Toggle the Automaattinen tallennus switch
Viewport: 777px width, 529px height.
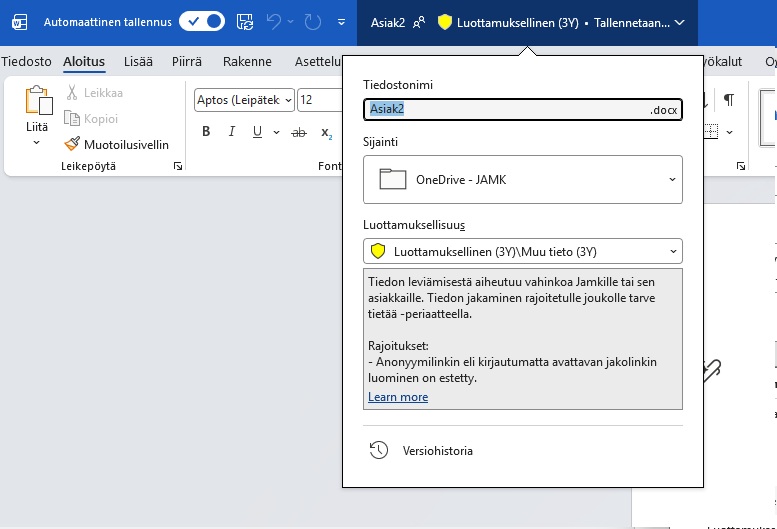click(201, 21)
